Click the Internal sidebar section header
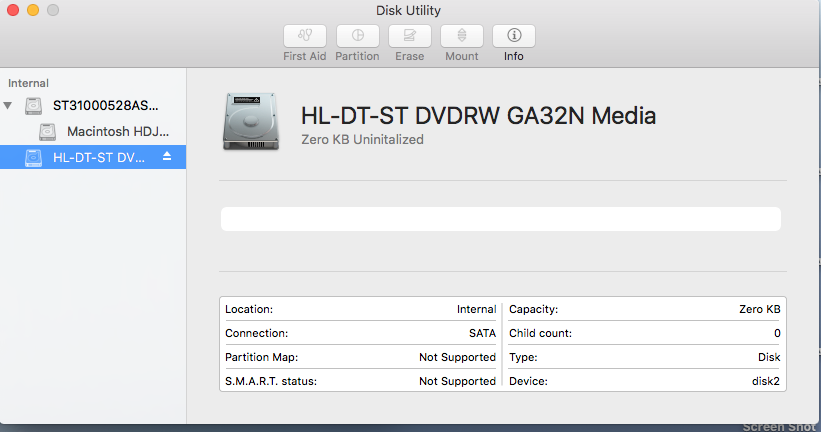The height and width of the screenshot is (432, 821). coord(28,83)
